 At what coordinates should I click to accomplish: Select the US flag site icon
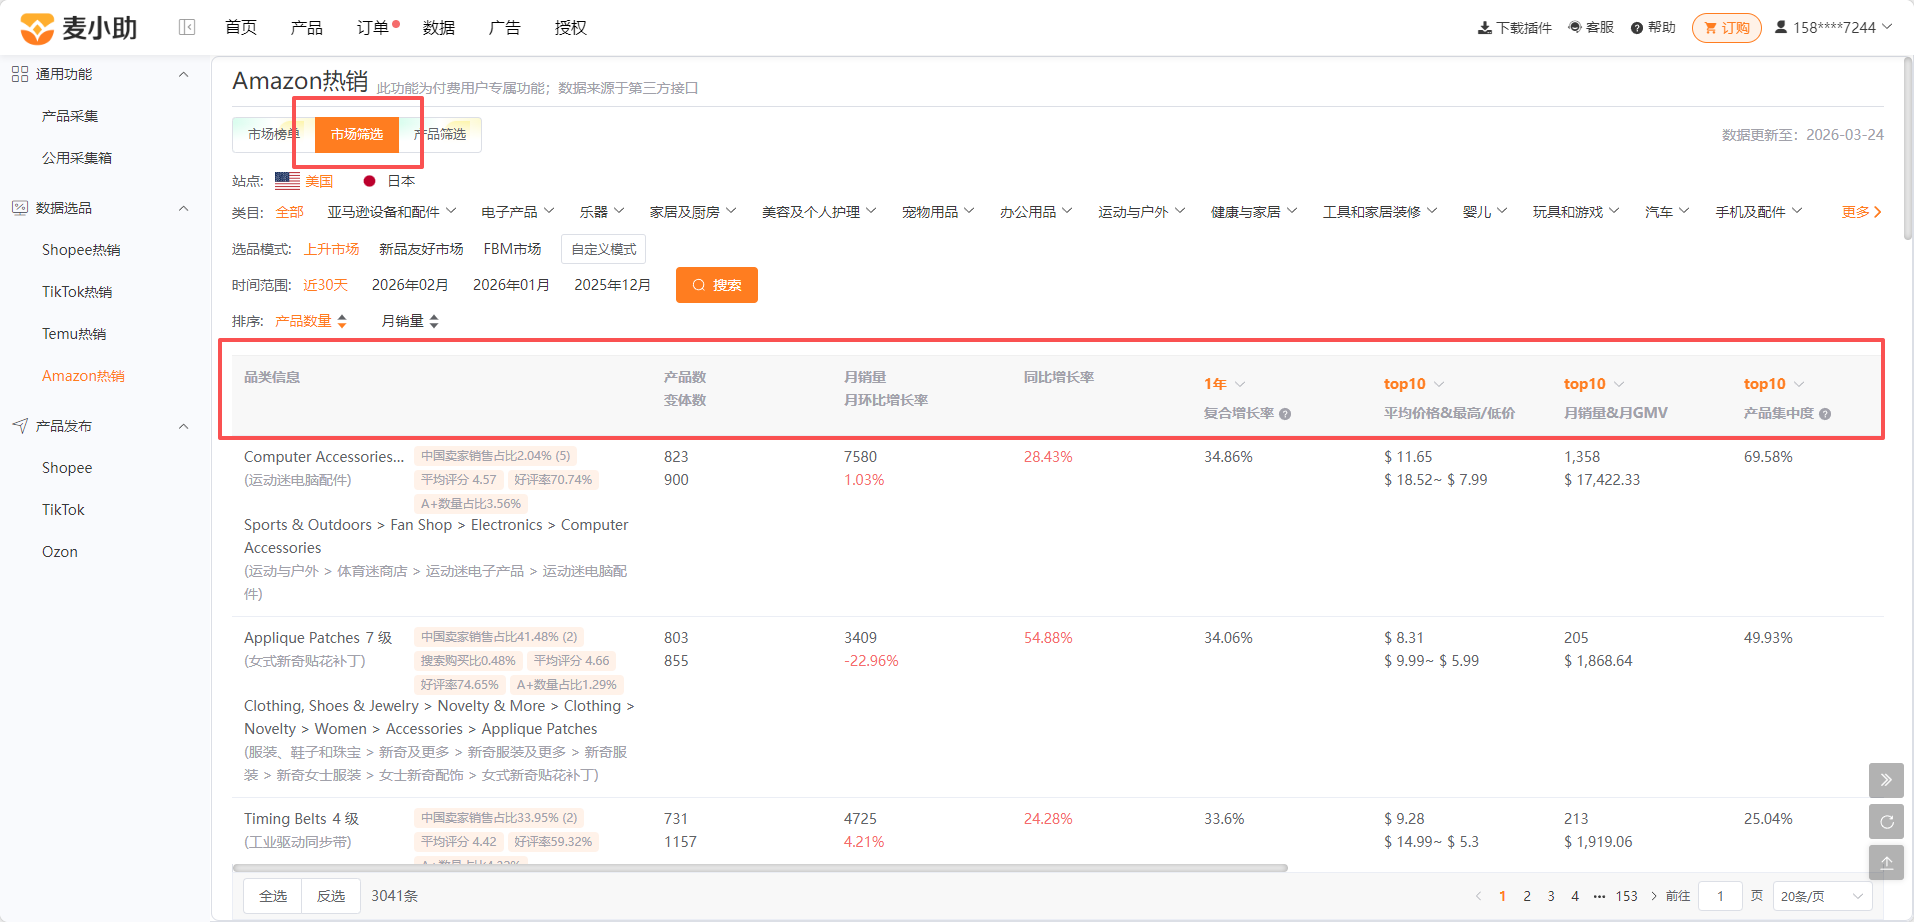pos(287,181)
